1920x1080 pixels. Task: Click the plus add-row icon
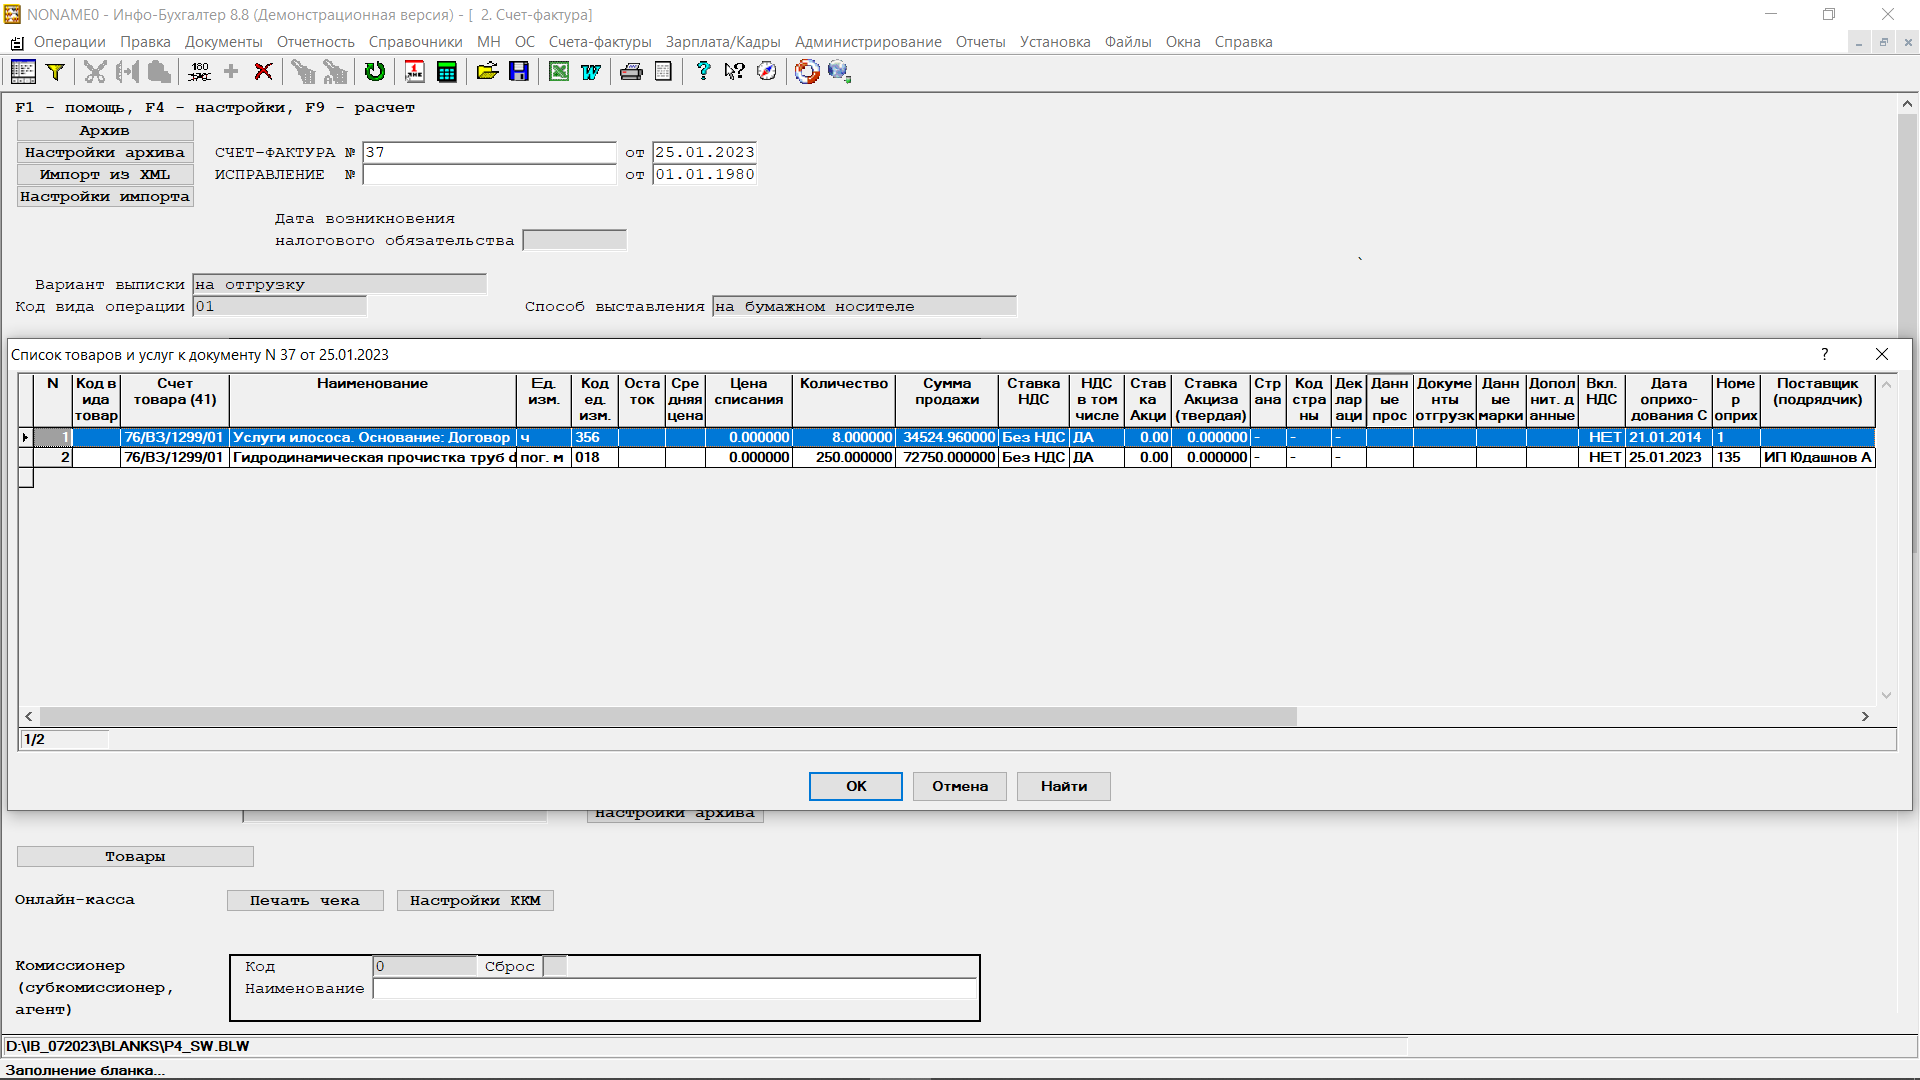coord(231,71)
